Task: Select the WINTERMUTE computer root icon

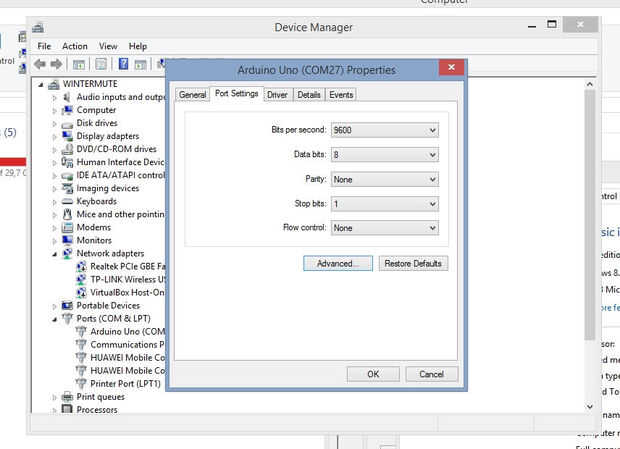Action: [x=54, y=84]
